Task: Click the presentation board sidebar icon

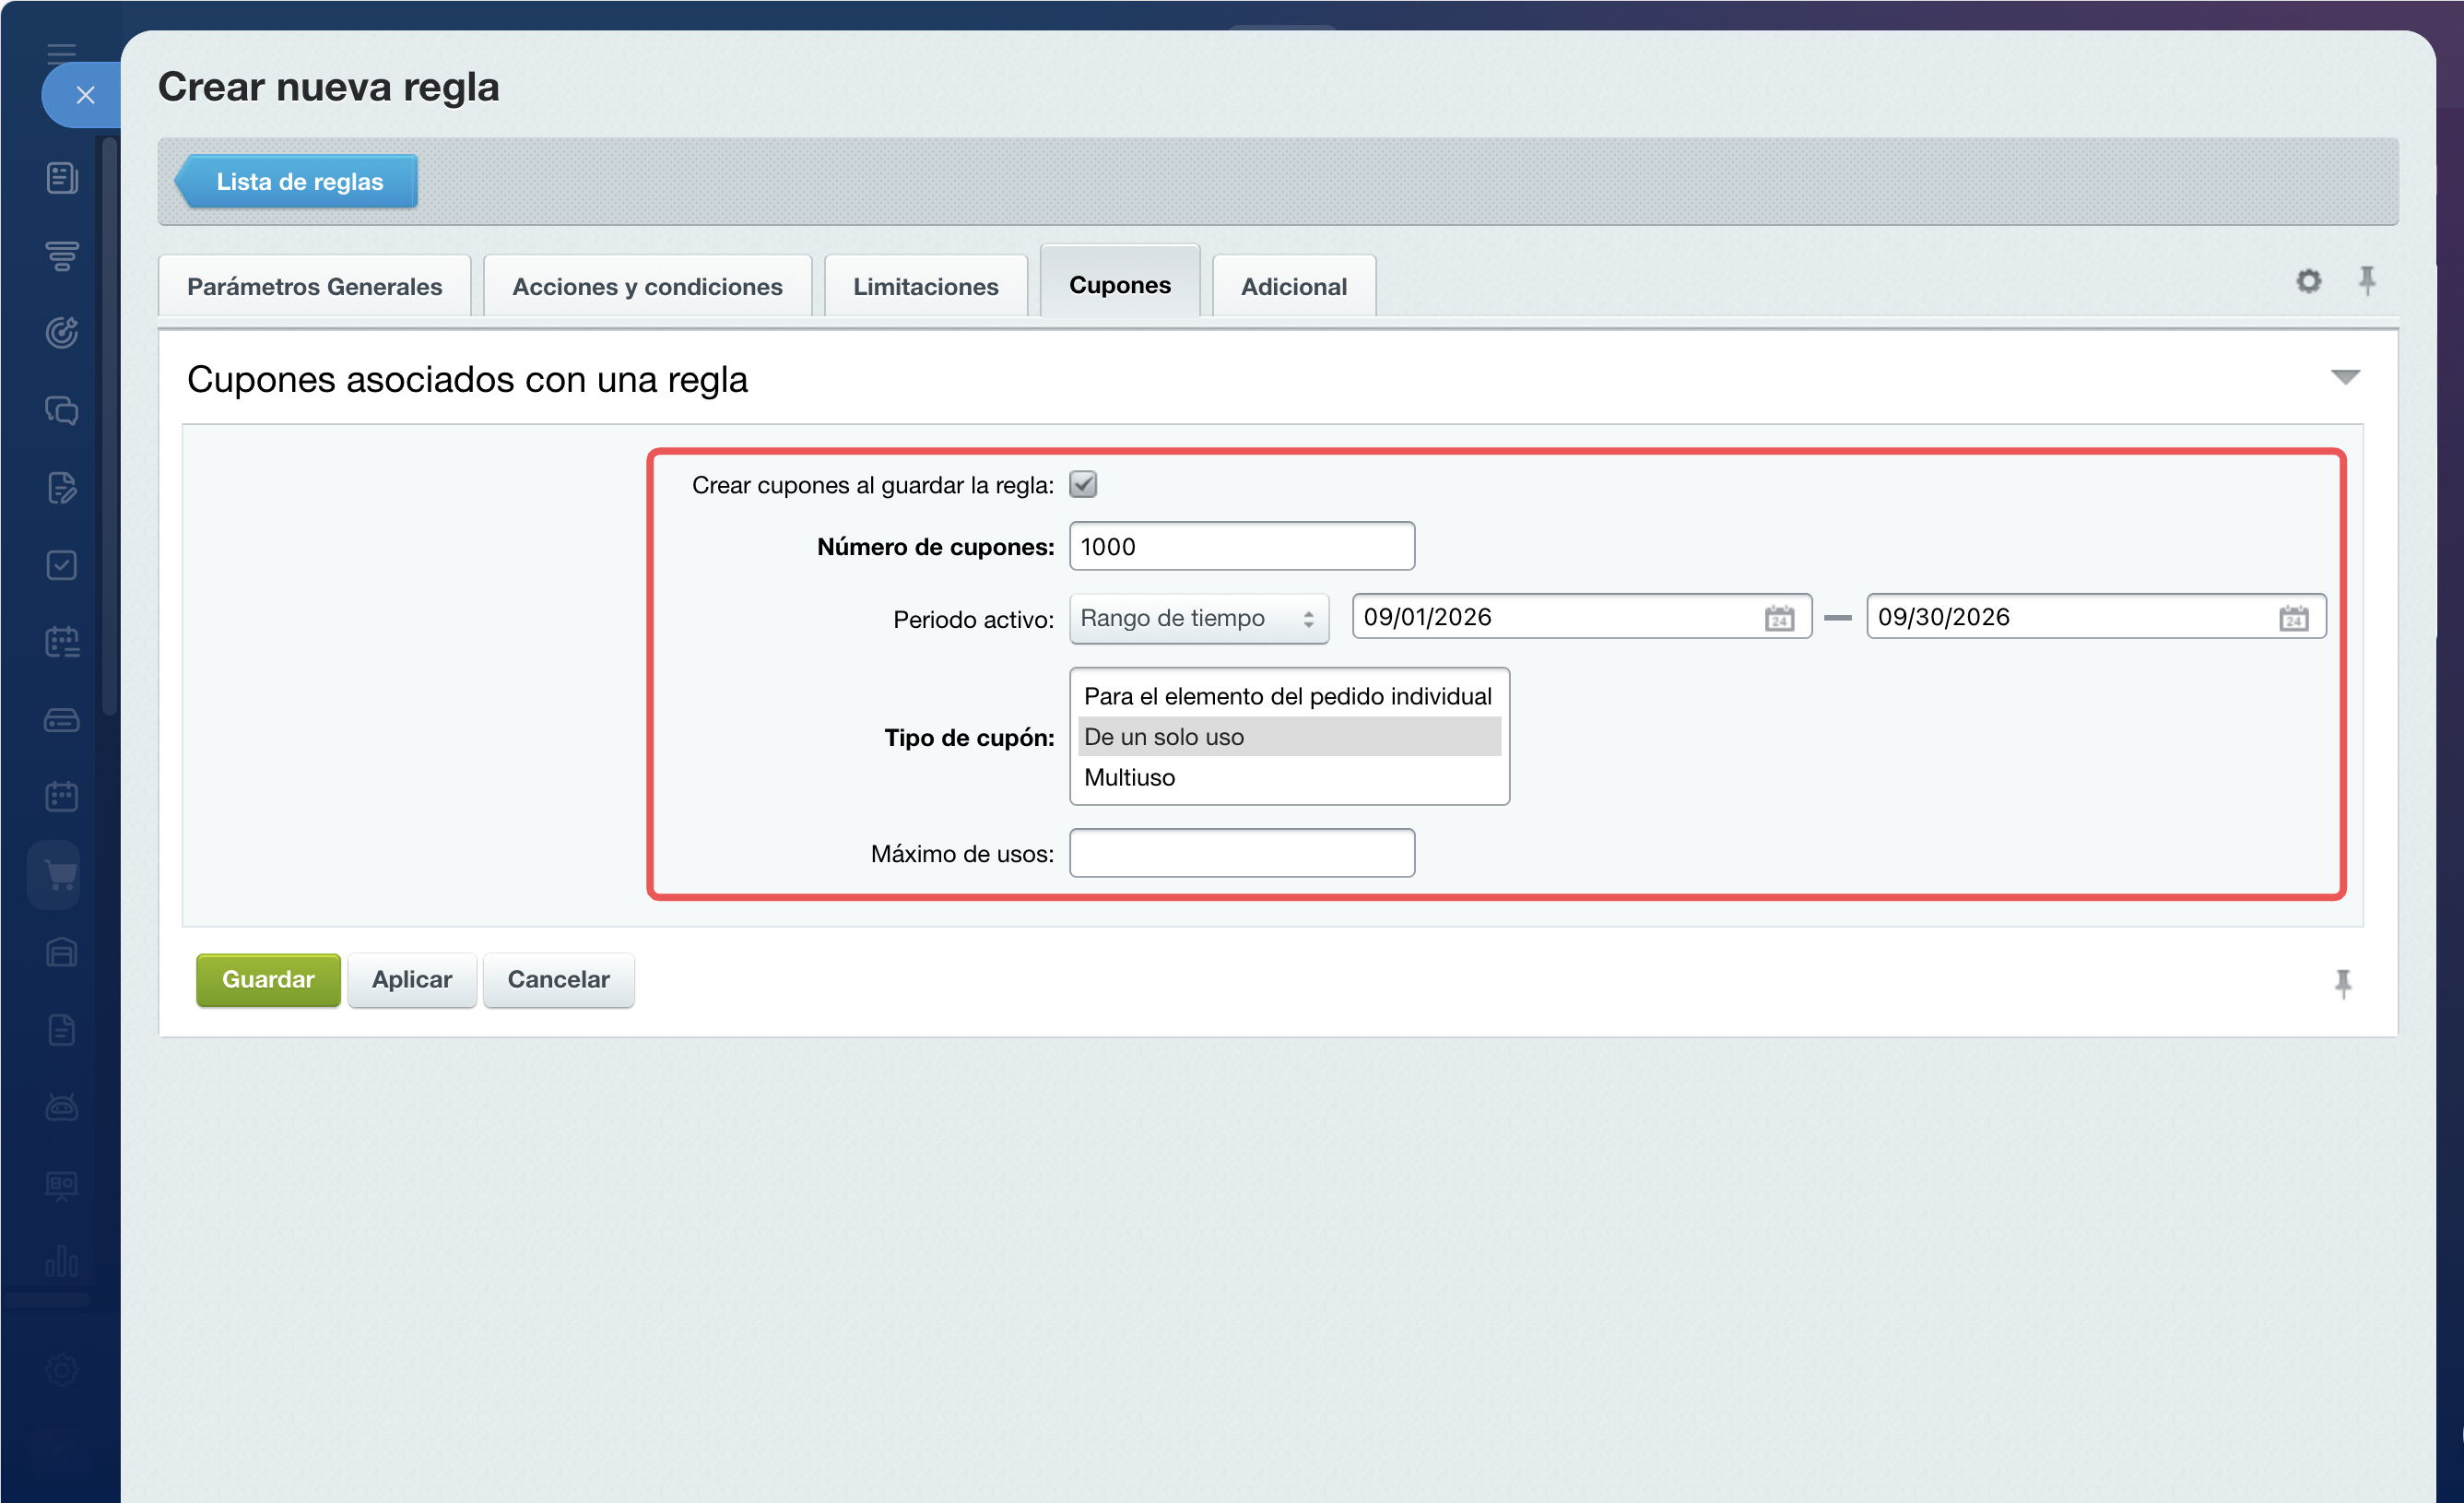Action: (62, 1186)
